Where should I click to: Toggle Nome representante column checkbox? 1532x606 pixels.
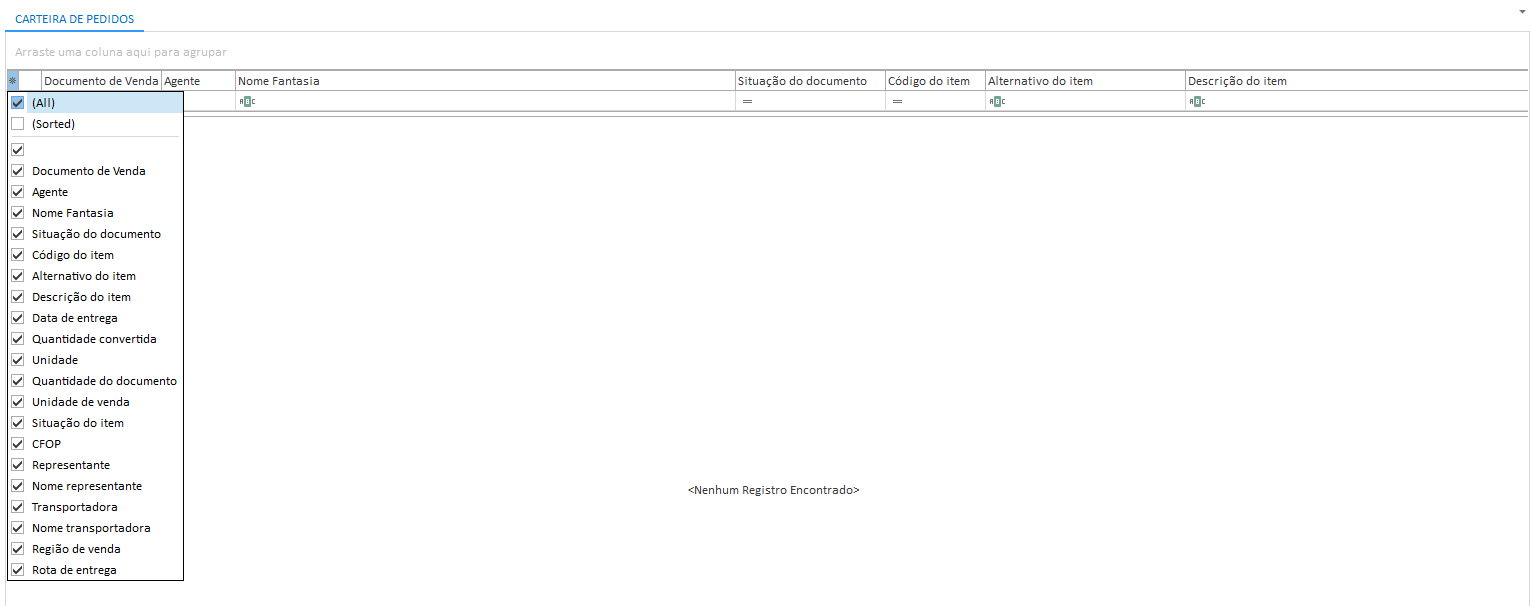(17, 486)
